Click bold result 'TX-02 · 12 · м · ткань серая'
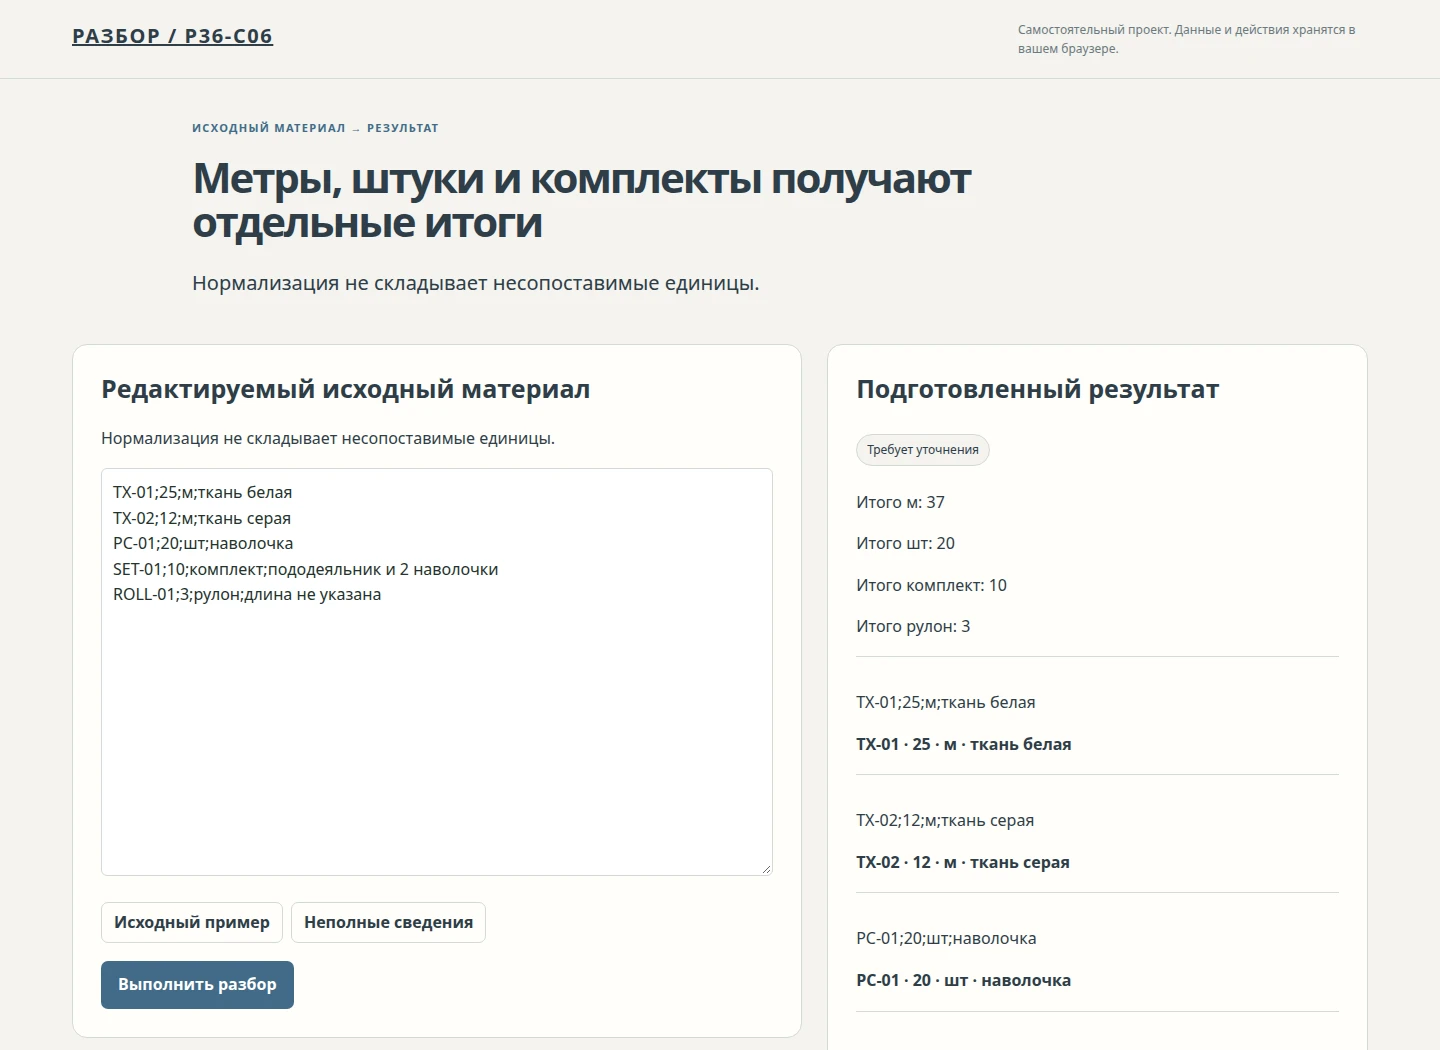This screenshot has width=1440, height=1050. (962, 862)
